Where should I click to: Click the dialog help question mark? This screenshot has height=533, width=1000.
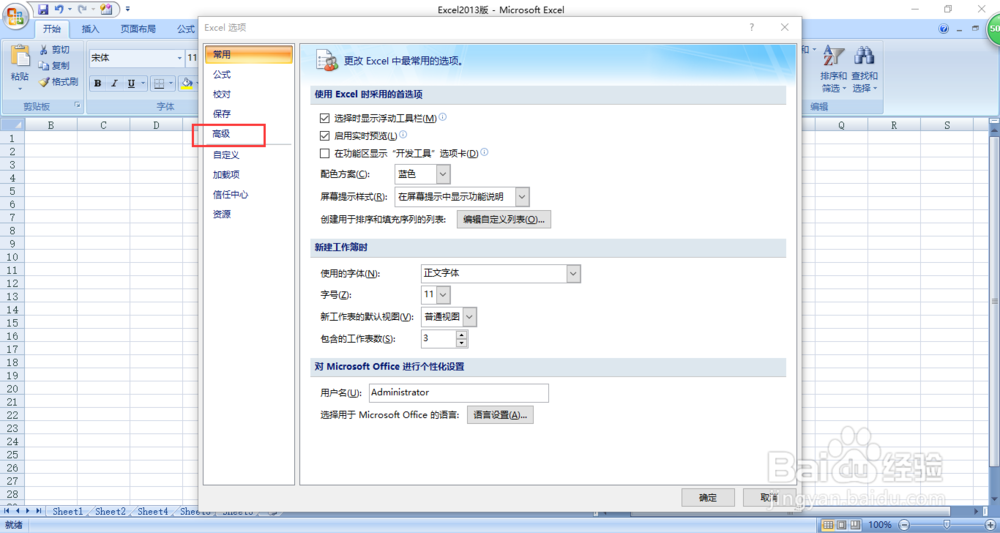coord(752,27)
